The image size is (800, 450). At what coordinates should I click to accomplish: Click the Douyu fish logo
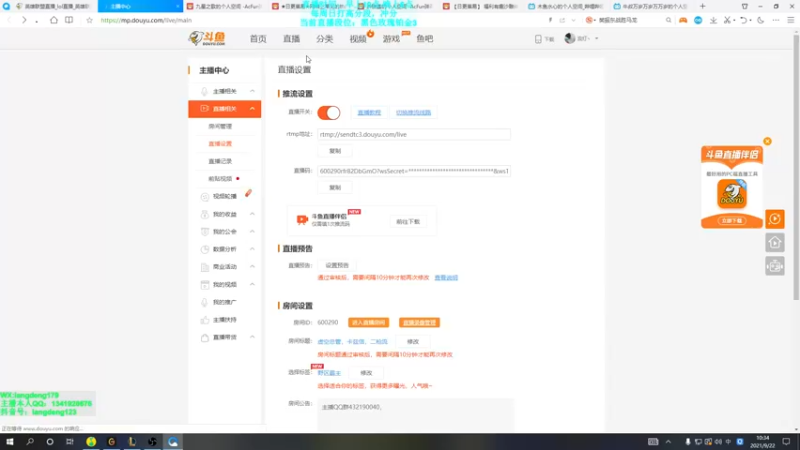coord(207,38)
